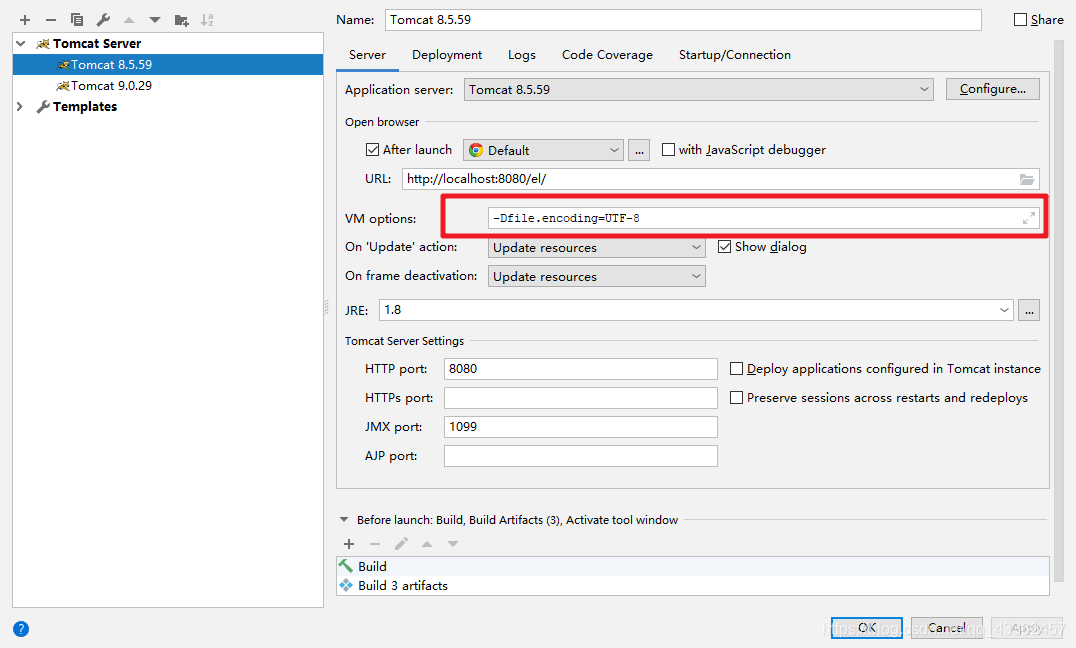Switch to the Startup/Connection tab
Screen dimensions: 1076x648
tap(734, 55)
